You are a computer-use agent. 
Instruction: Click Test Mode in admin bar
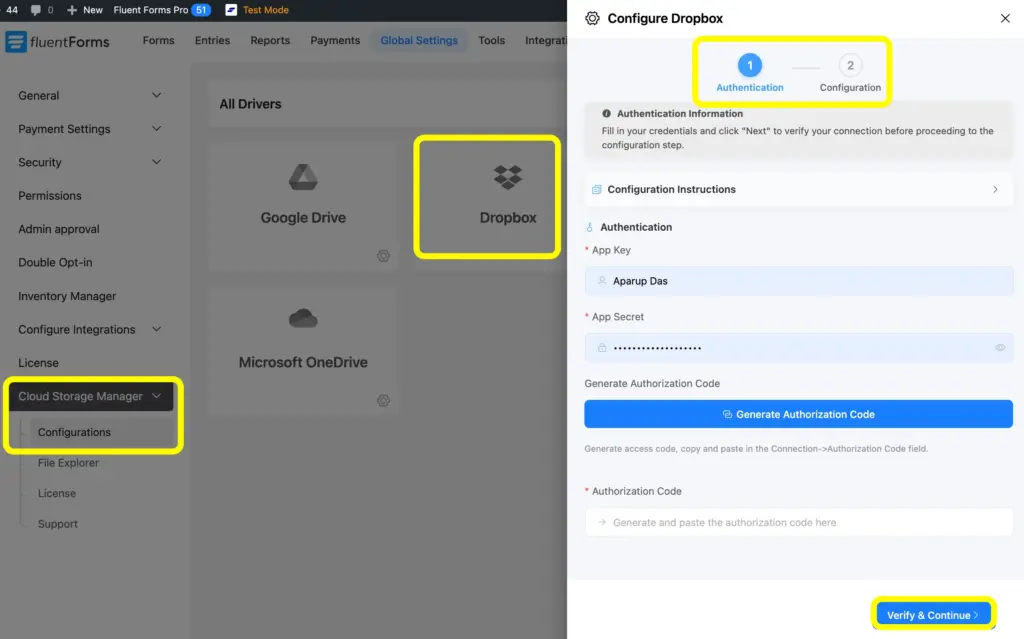pos(266,10)
